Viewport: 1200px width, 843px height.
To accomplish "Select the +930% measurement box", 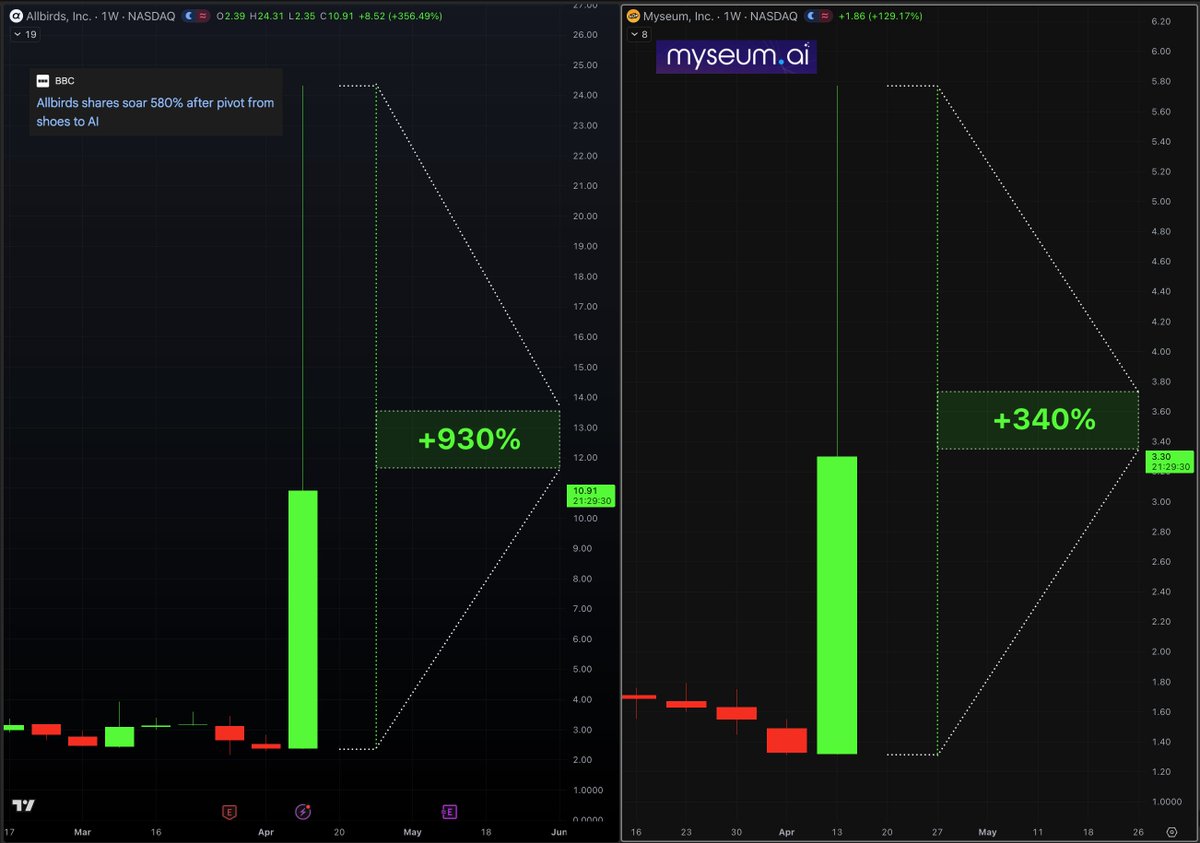I will 468,439.
